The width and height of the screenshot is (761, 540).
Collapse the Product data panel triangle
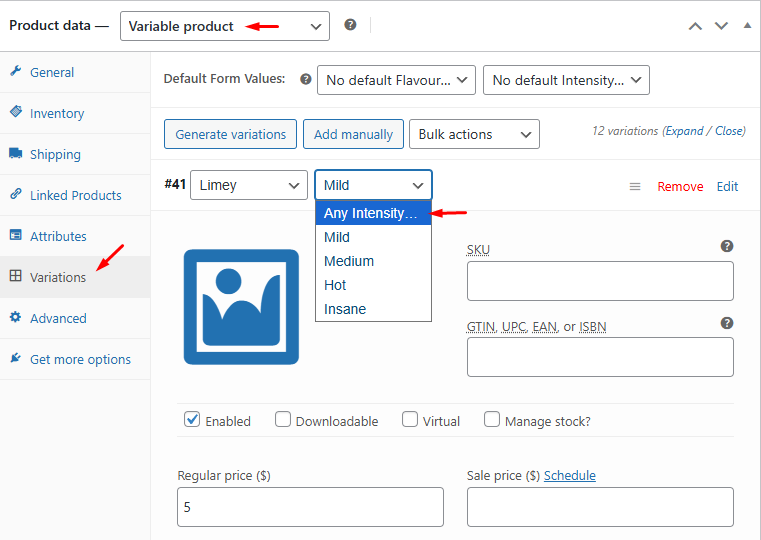[747, 25]
